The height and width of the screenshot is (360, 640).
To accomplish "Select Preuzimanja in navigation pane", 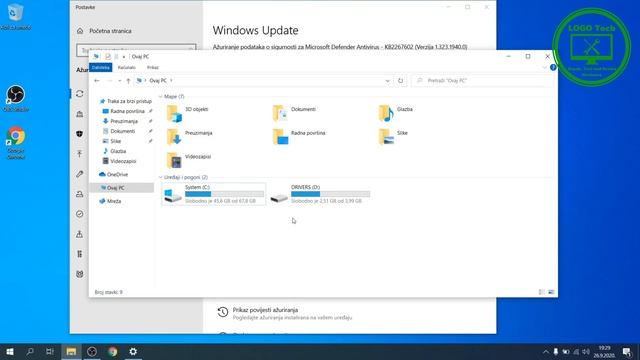I will pyautogui.click(x=120, y=121).
